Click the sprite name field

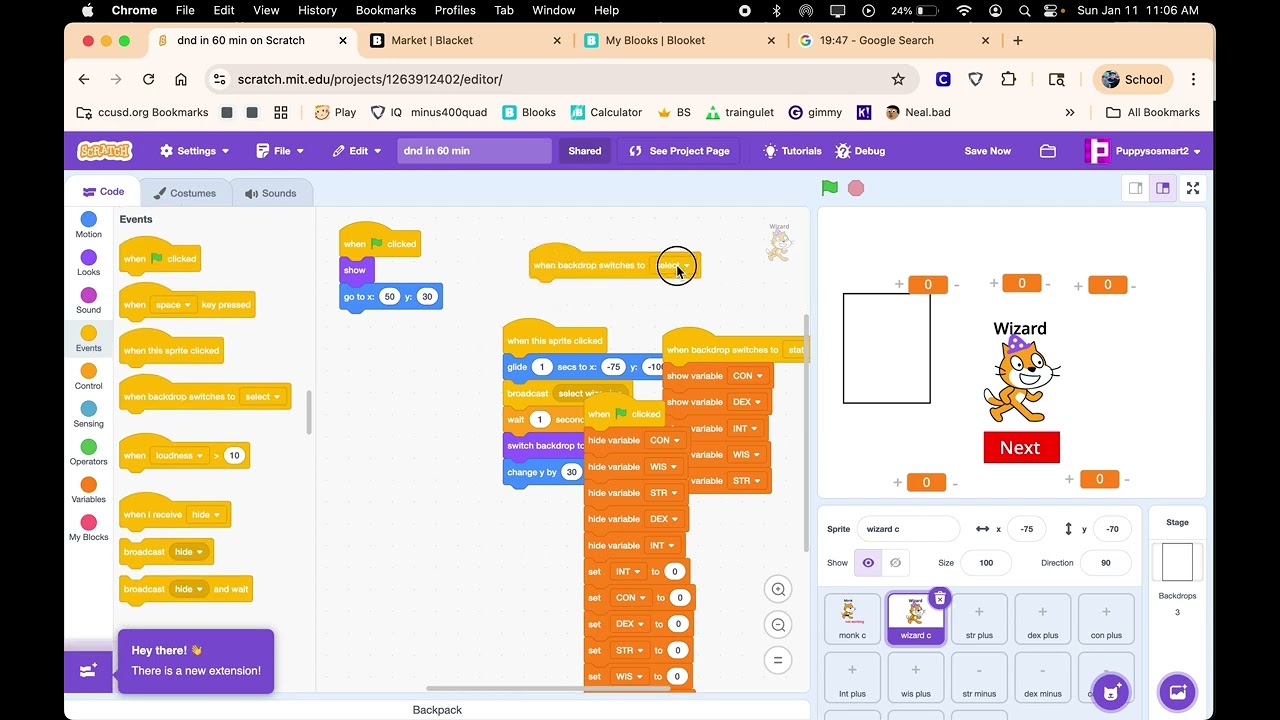[908, 529]
